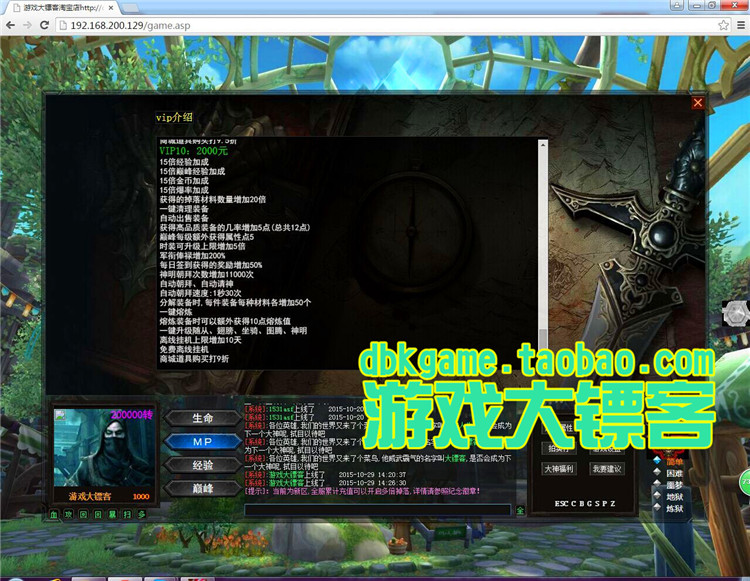Click the blue MP bar button
750x581 pixels.
point(203,442)
